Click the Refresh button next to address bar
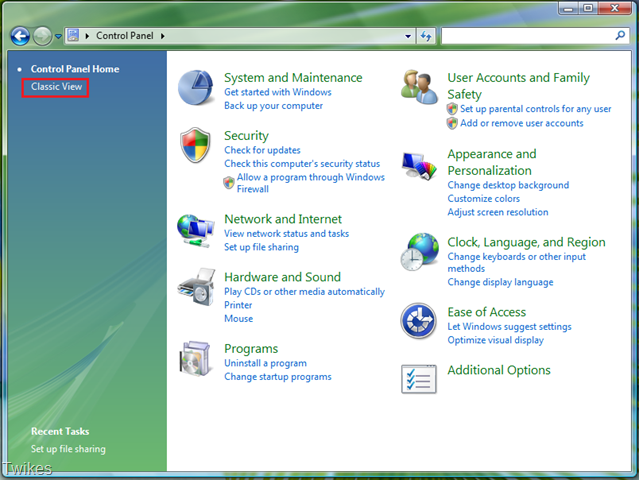639x480 pixels. click(426, 36)
